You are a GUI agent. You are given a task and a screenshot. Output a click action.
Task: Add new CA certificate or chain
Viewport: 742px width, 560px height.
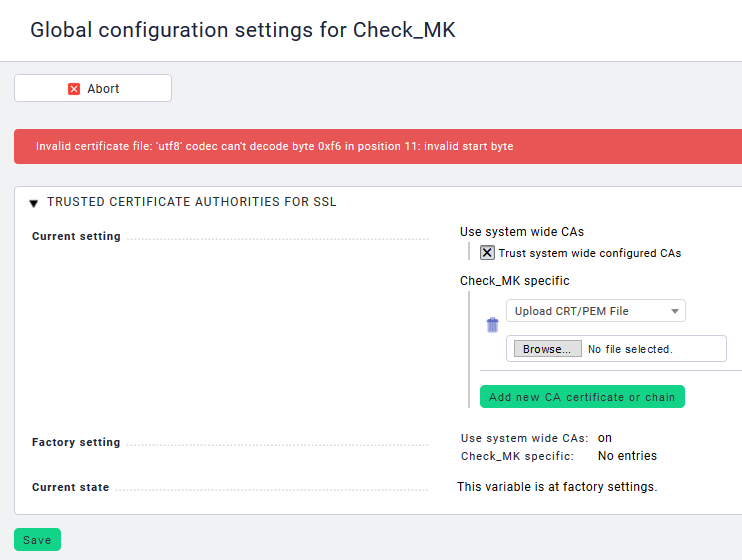point(582,397)
